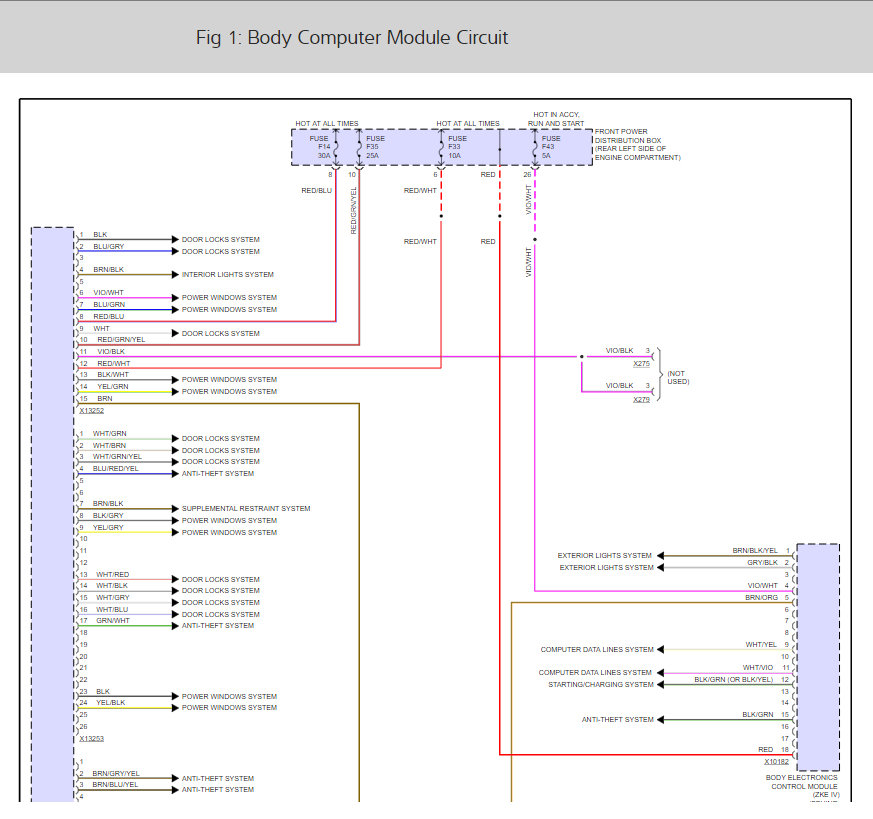Click 'EXTERIOR LIGHTS SYSTEM' on the BRN/BLK/YEL wire
Viewport: 873px width, 819px height.
605,556
